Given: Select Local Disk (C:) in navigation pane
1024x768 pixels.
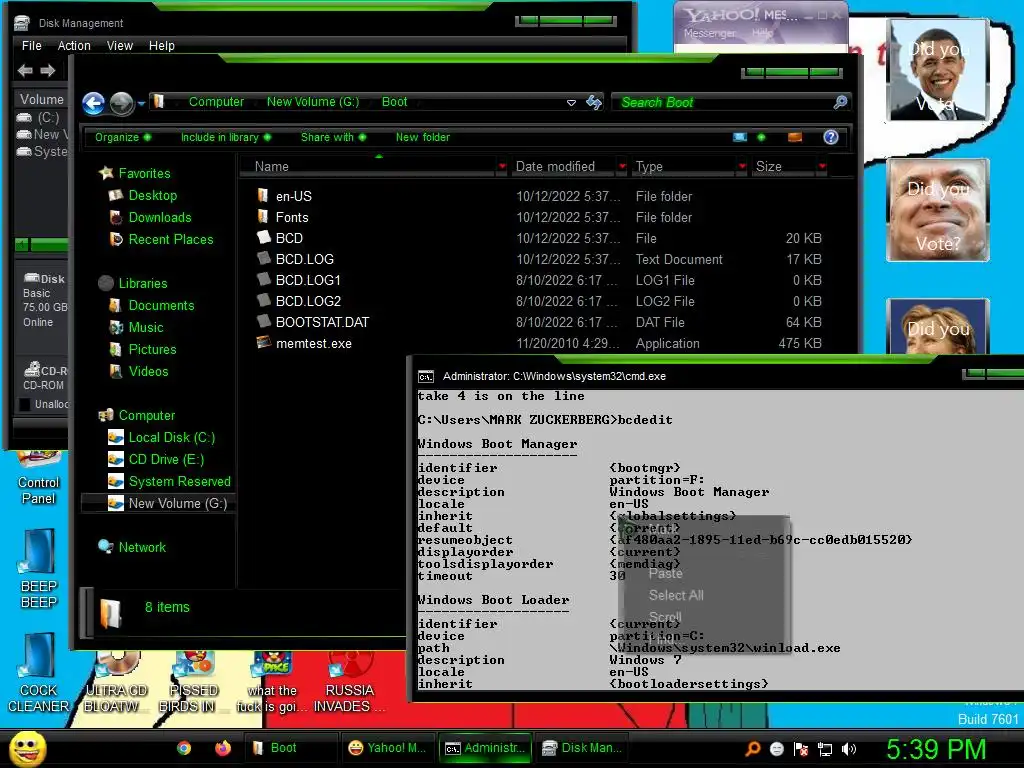Looking at the screenshot, I should click(172, 438).
